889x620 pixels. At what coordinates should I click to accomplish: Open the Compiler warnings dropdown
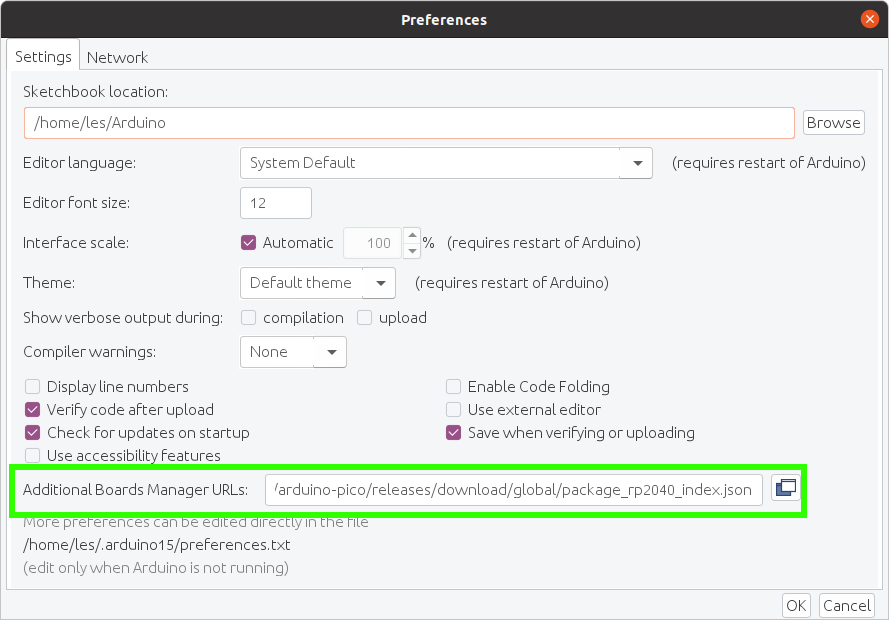click(x=330, y=352)
